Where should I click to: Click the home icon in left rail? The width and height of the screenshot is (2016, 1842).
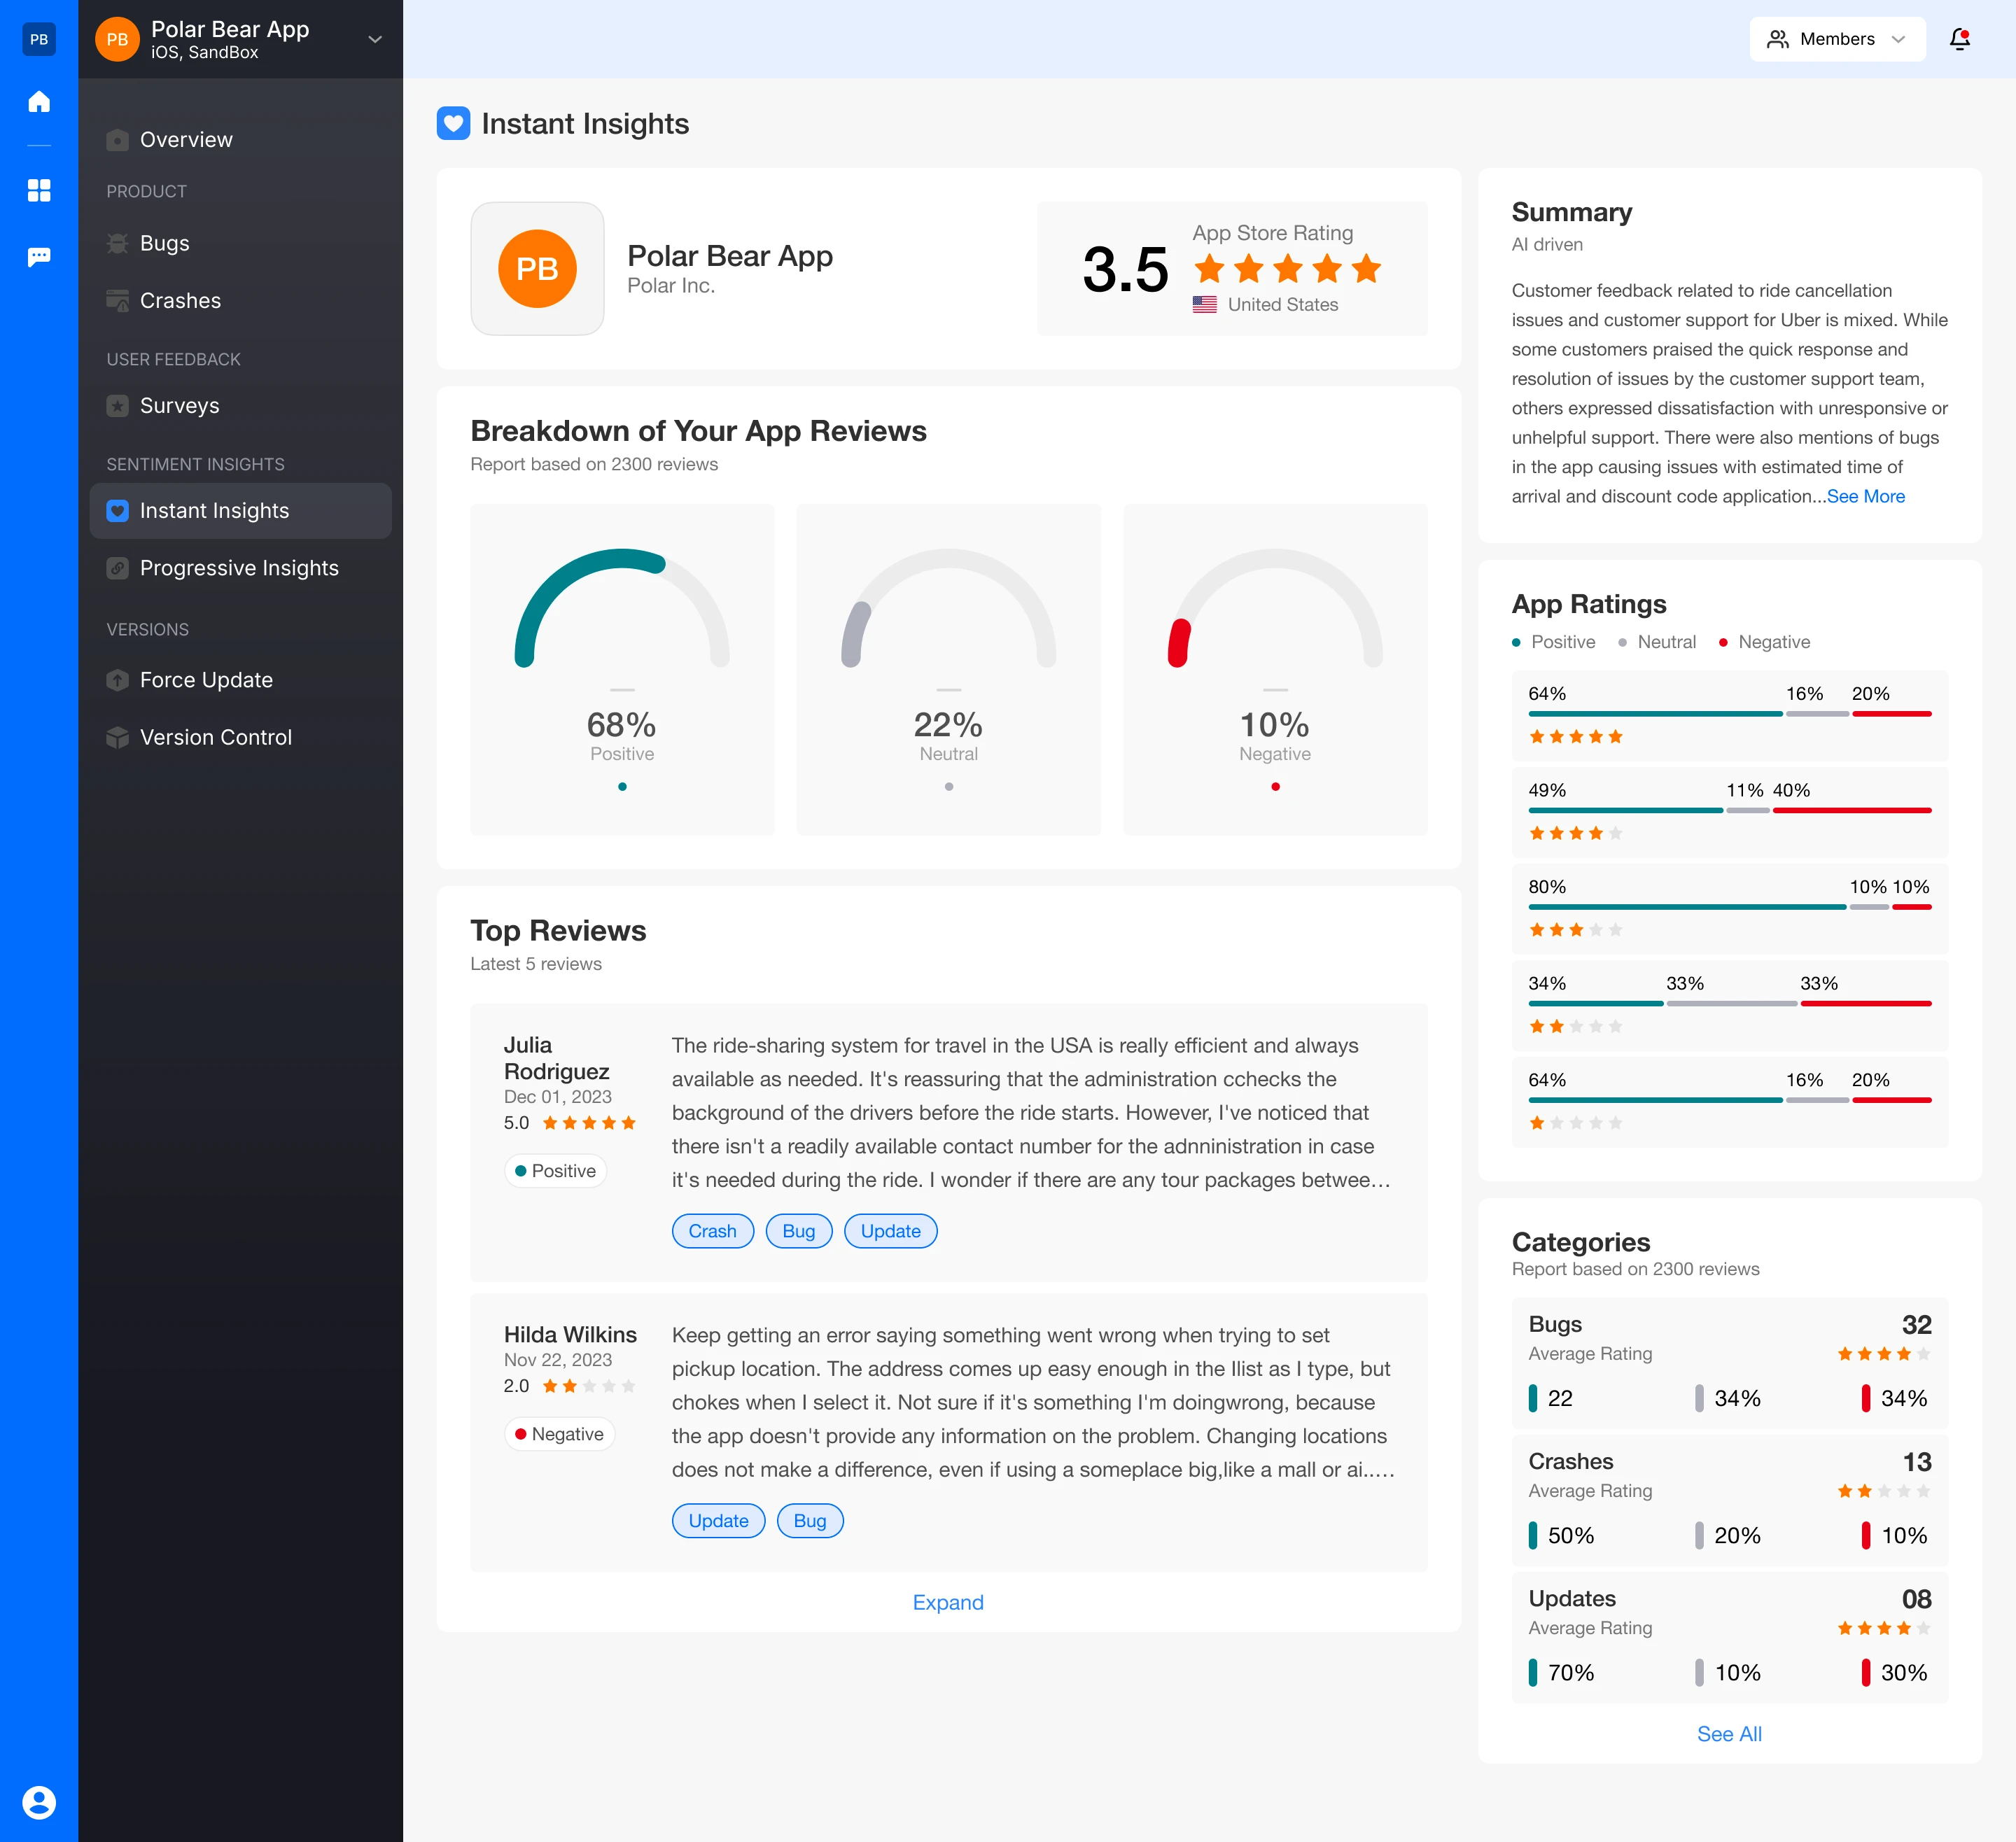[x=39, y=101]
